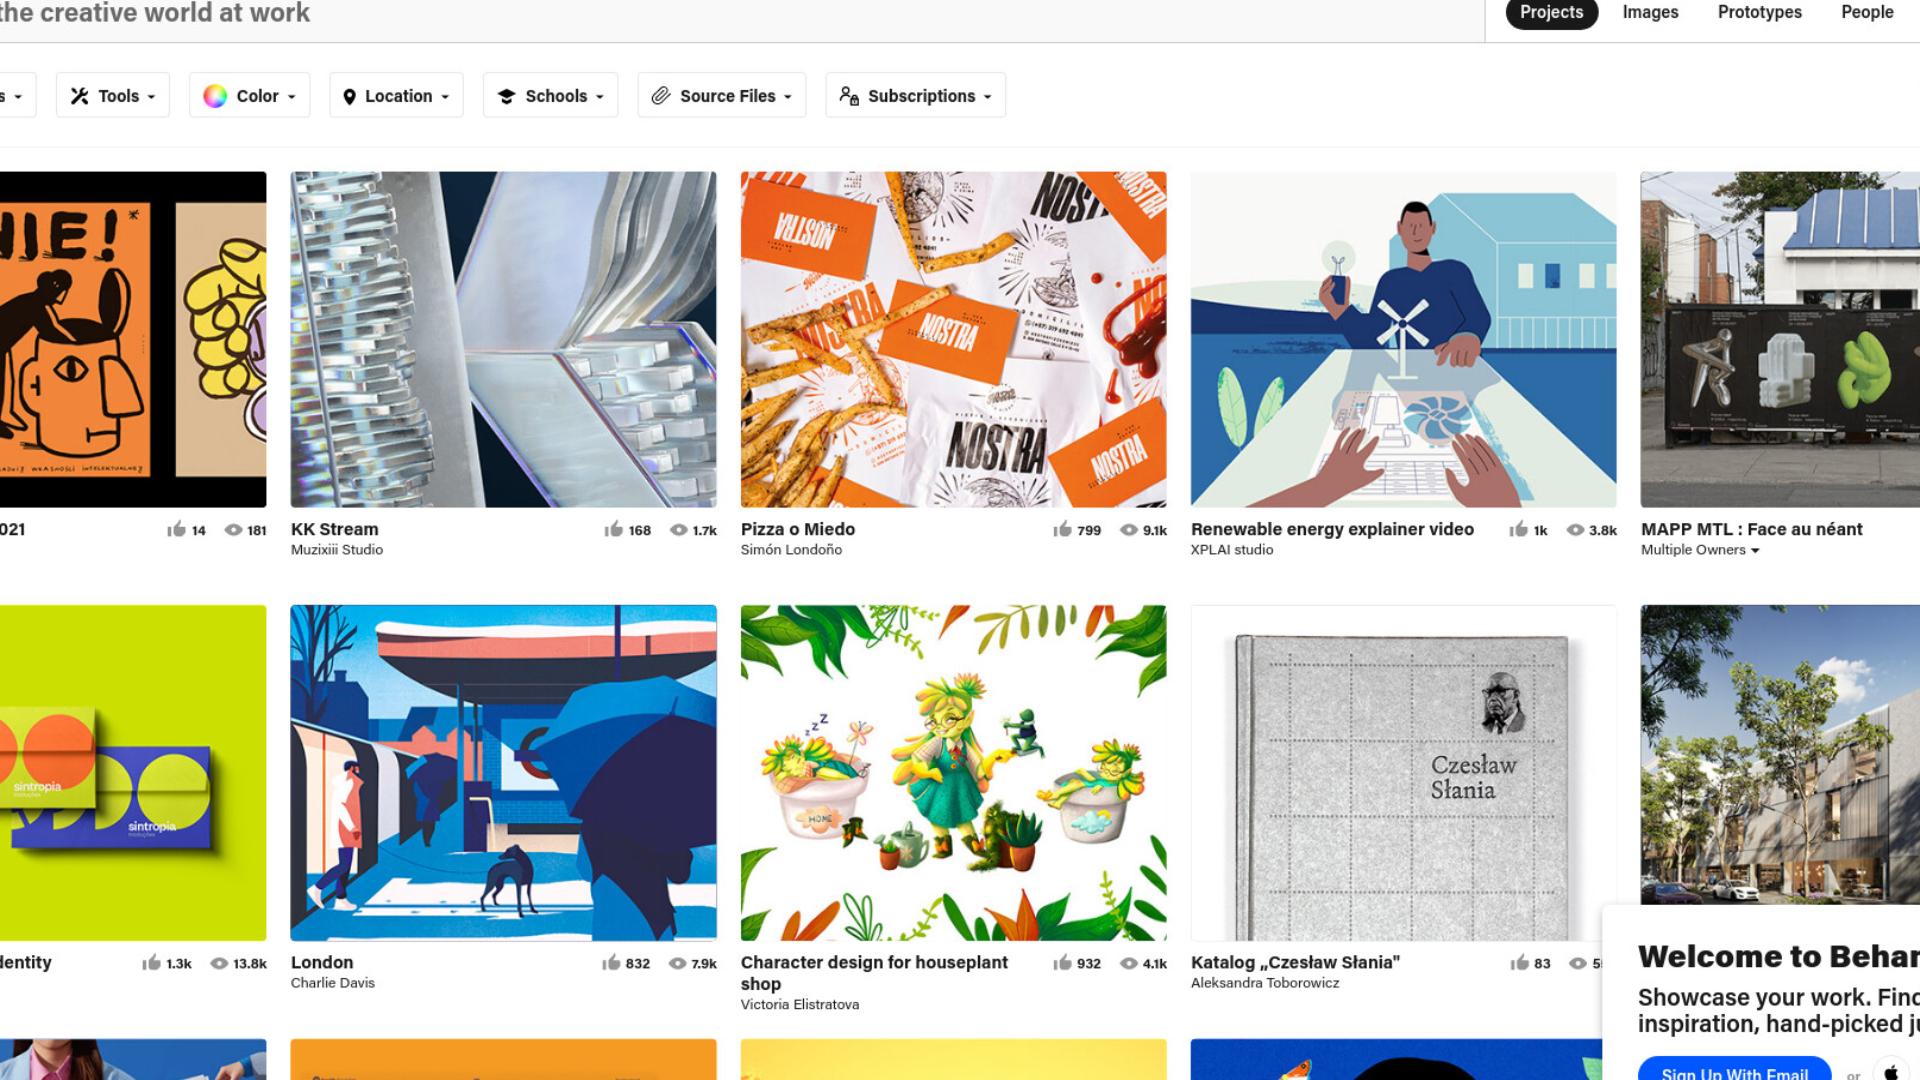
Task: Open the Schools dropdown arrow
Action: pos(600,97)
